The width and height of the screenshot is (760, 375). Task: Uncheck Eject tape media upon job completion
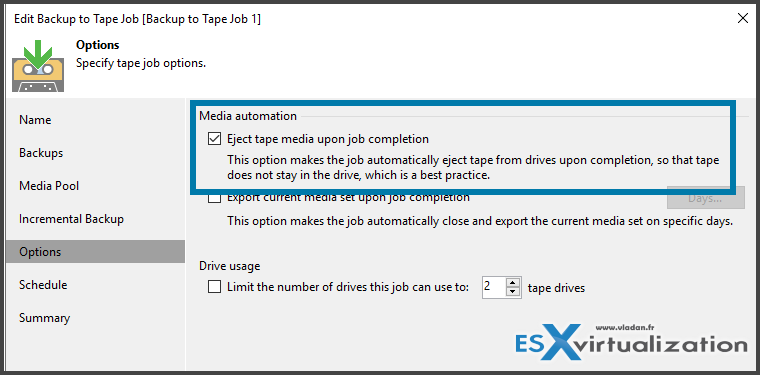(214, 140)
